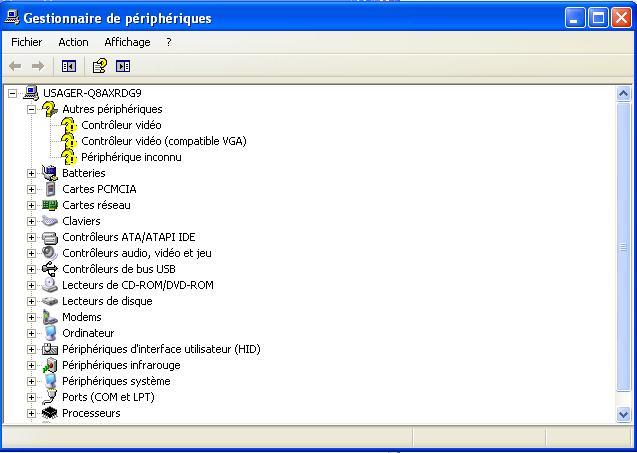The width and height of the screenshot is (637, 453).
Task: Expand Contrôleurs de bus USB
Action: coord(31,269)
